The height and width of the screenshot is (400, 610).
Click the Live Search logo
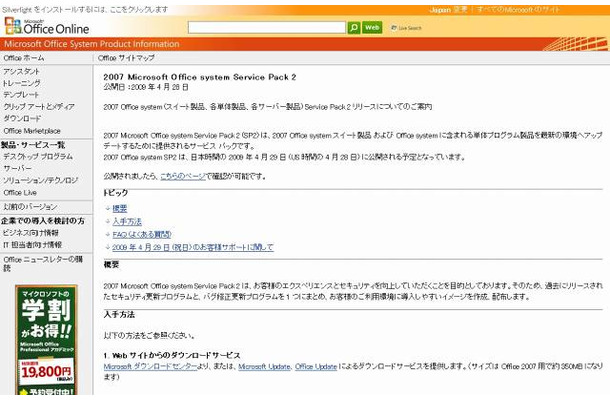point(406,28)
